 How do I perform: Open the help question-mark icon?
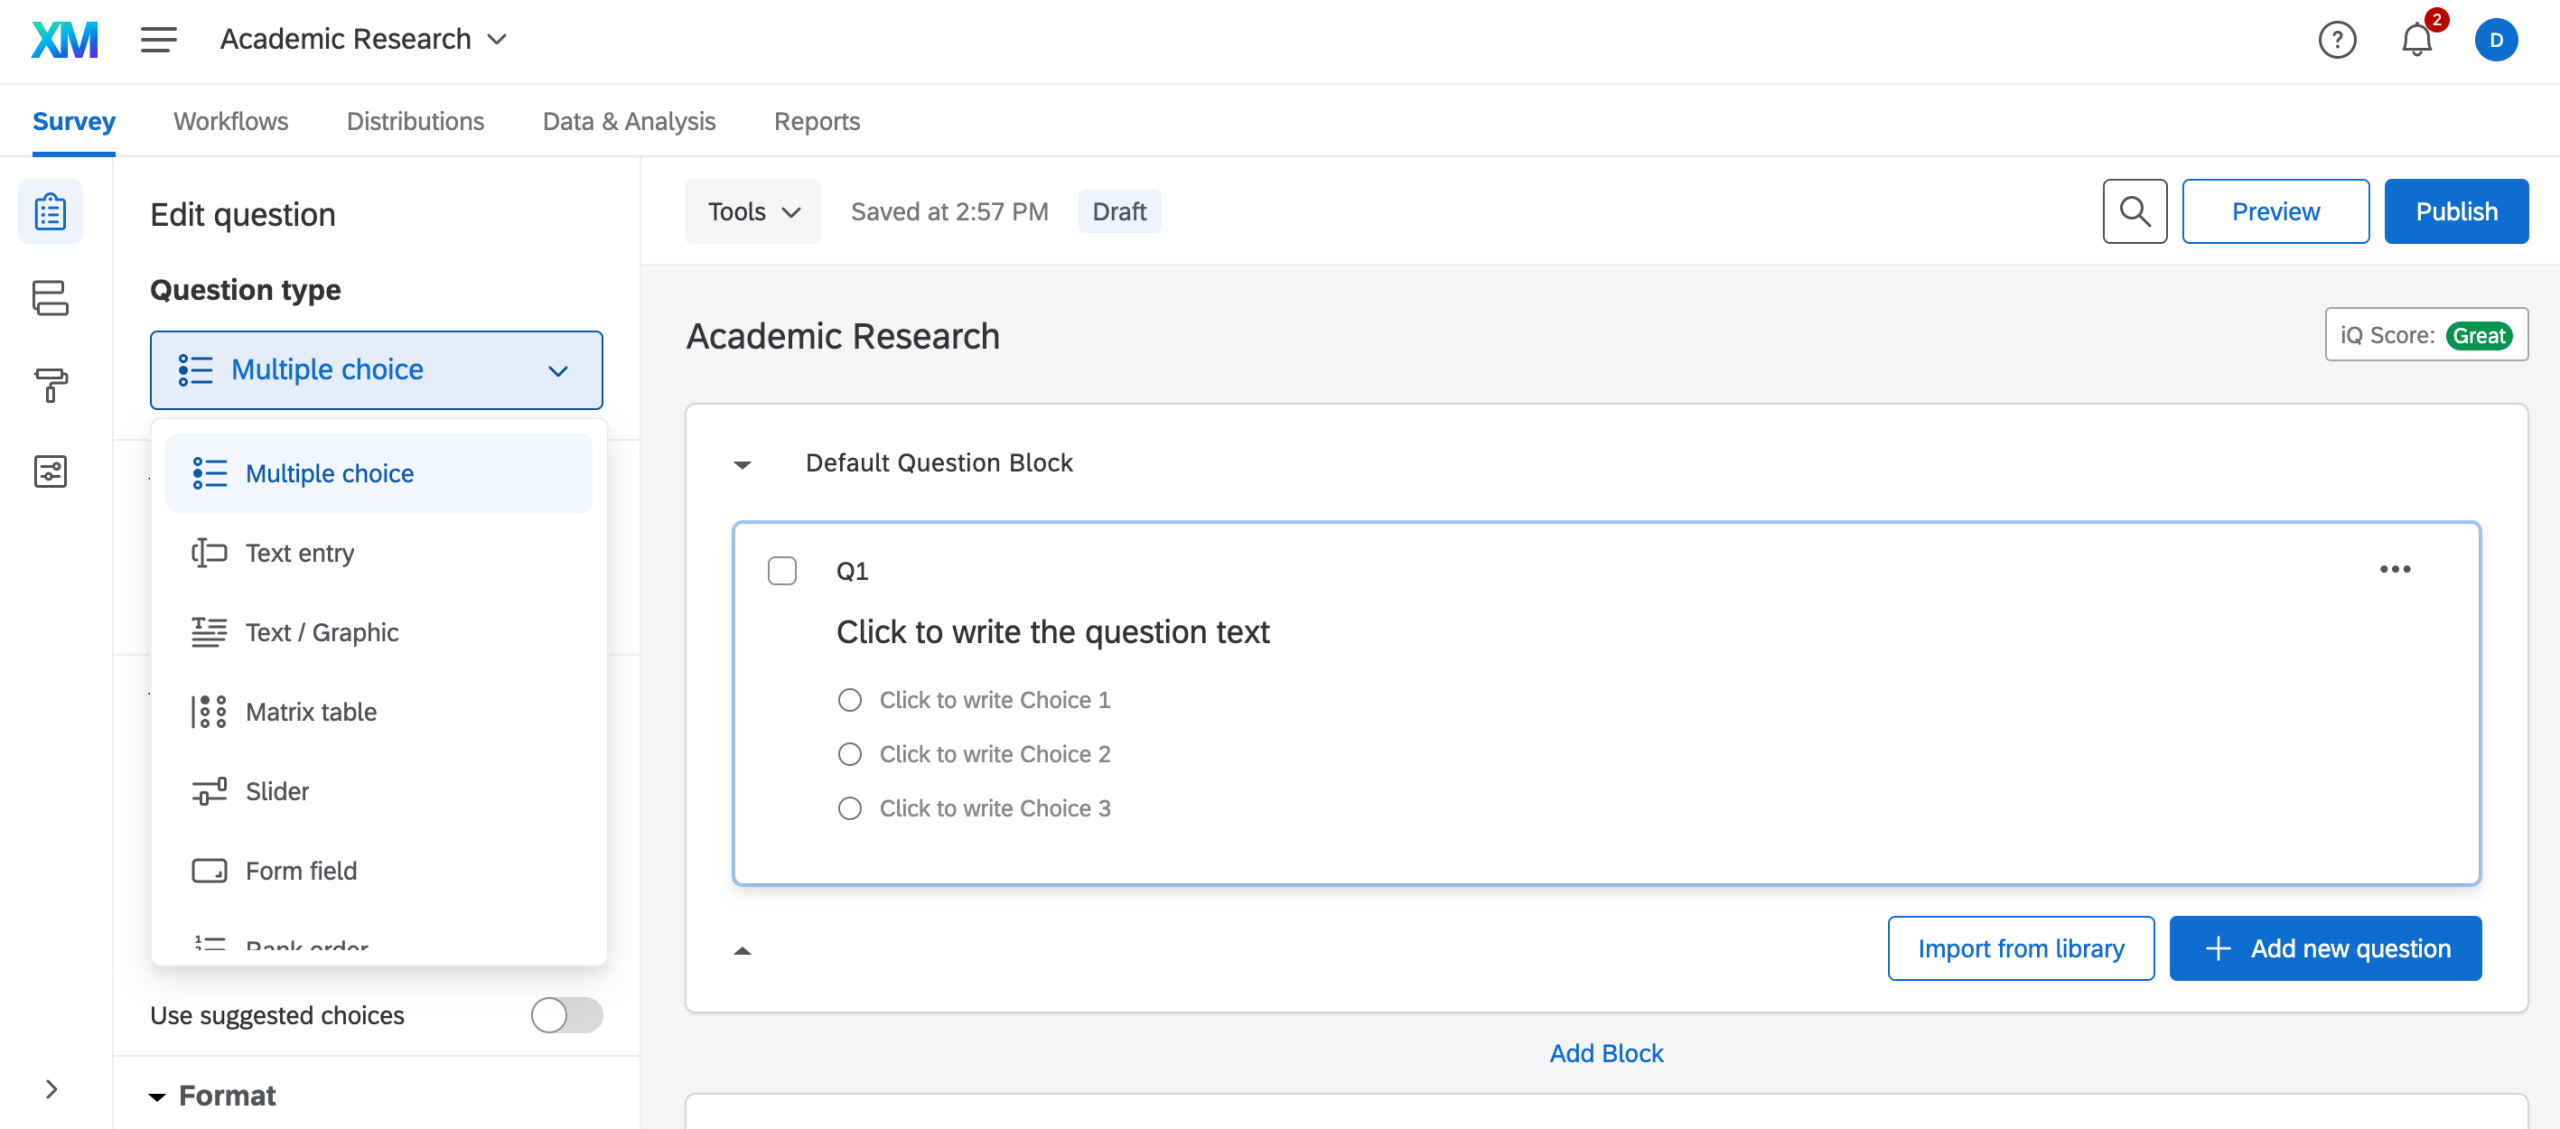click(2338, 40)
